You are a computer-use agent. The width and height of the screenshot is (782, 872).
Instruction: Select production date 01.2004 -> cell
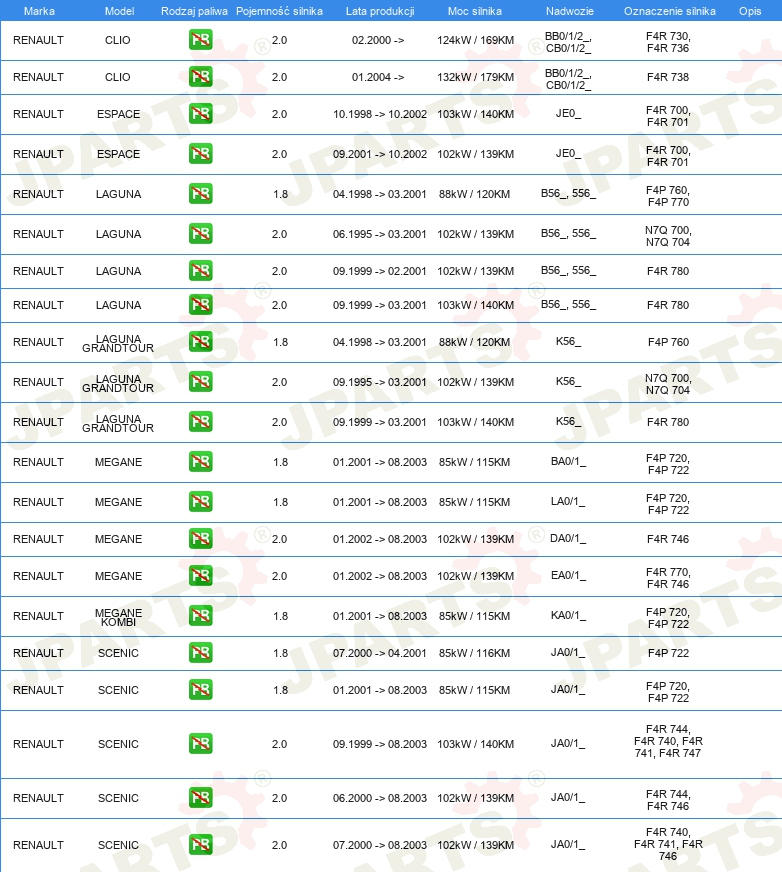click(378, 77)
